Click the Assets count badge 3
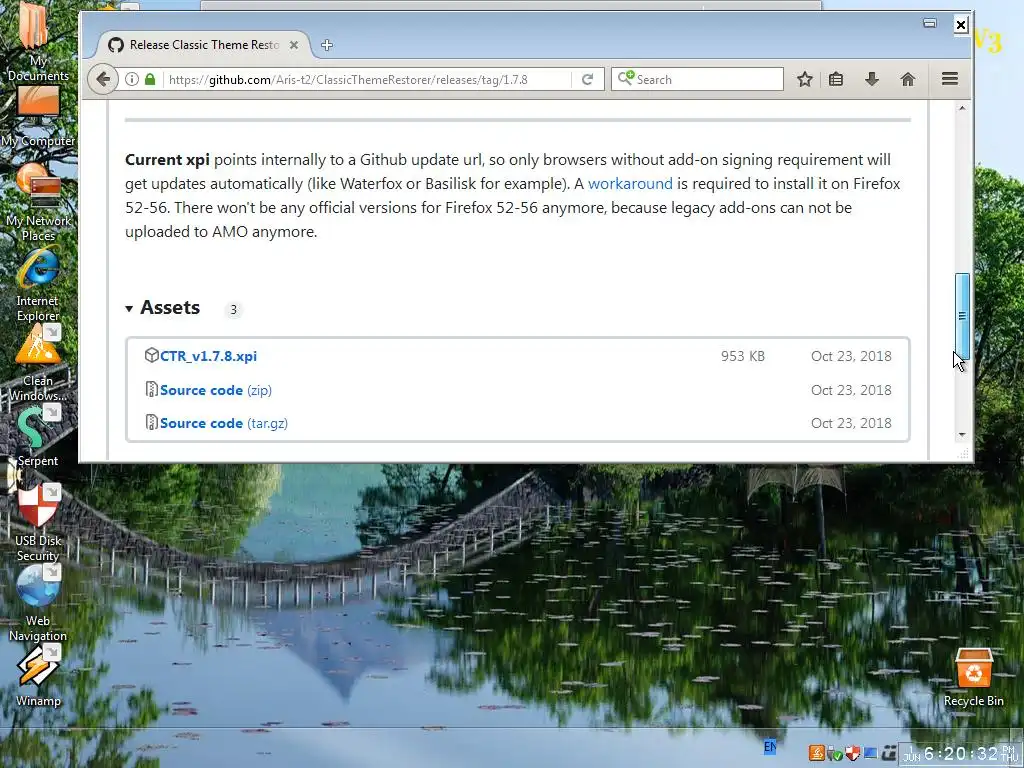The height and width of the screenshot is (768, 1024). click(x=233, y=310)
